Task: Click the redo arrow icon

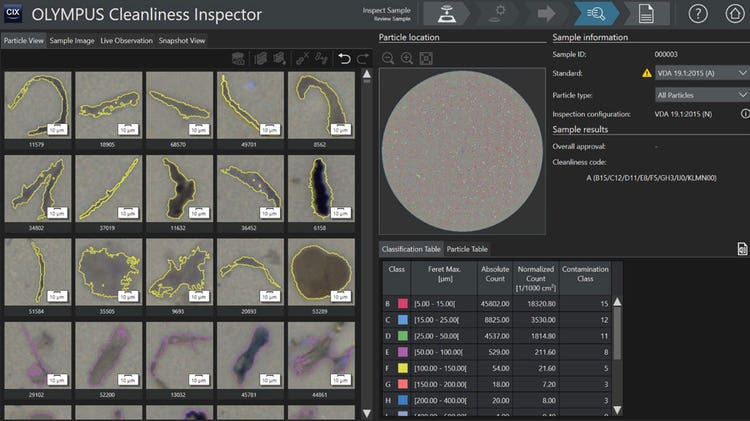Action: point(361,60)
